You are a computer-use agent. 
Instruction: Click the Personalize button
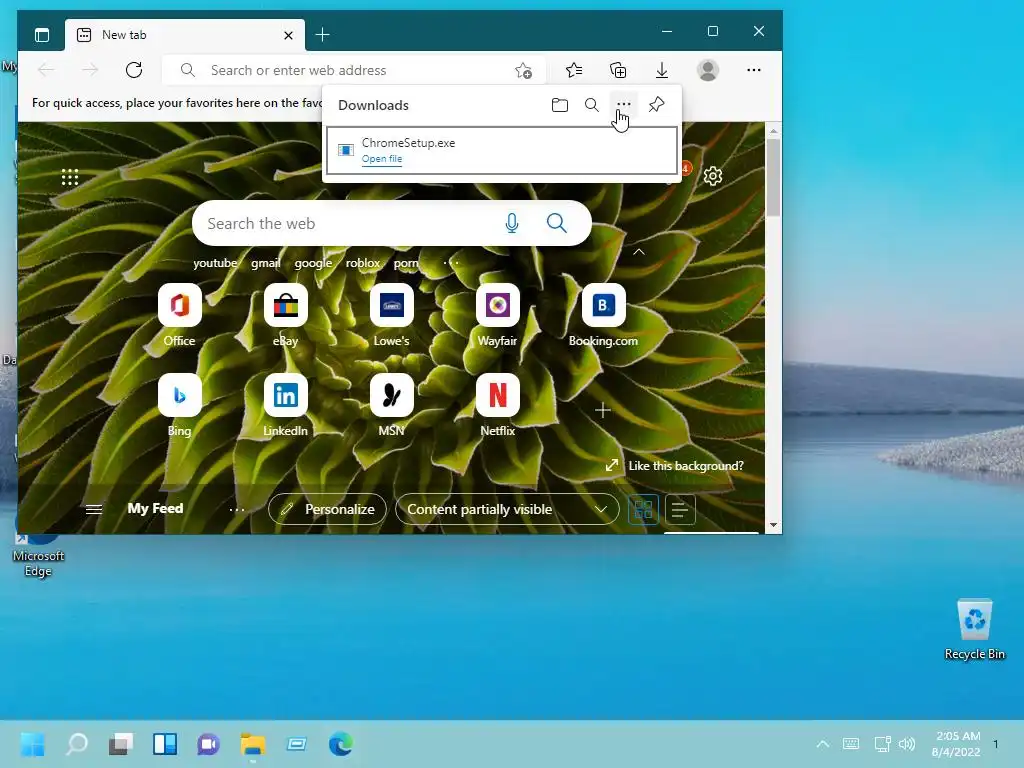(327, 509)
